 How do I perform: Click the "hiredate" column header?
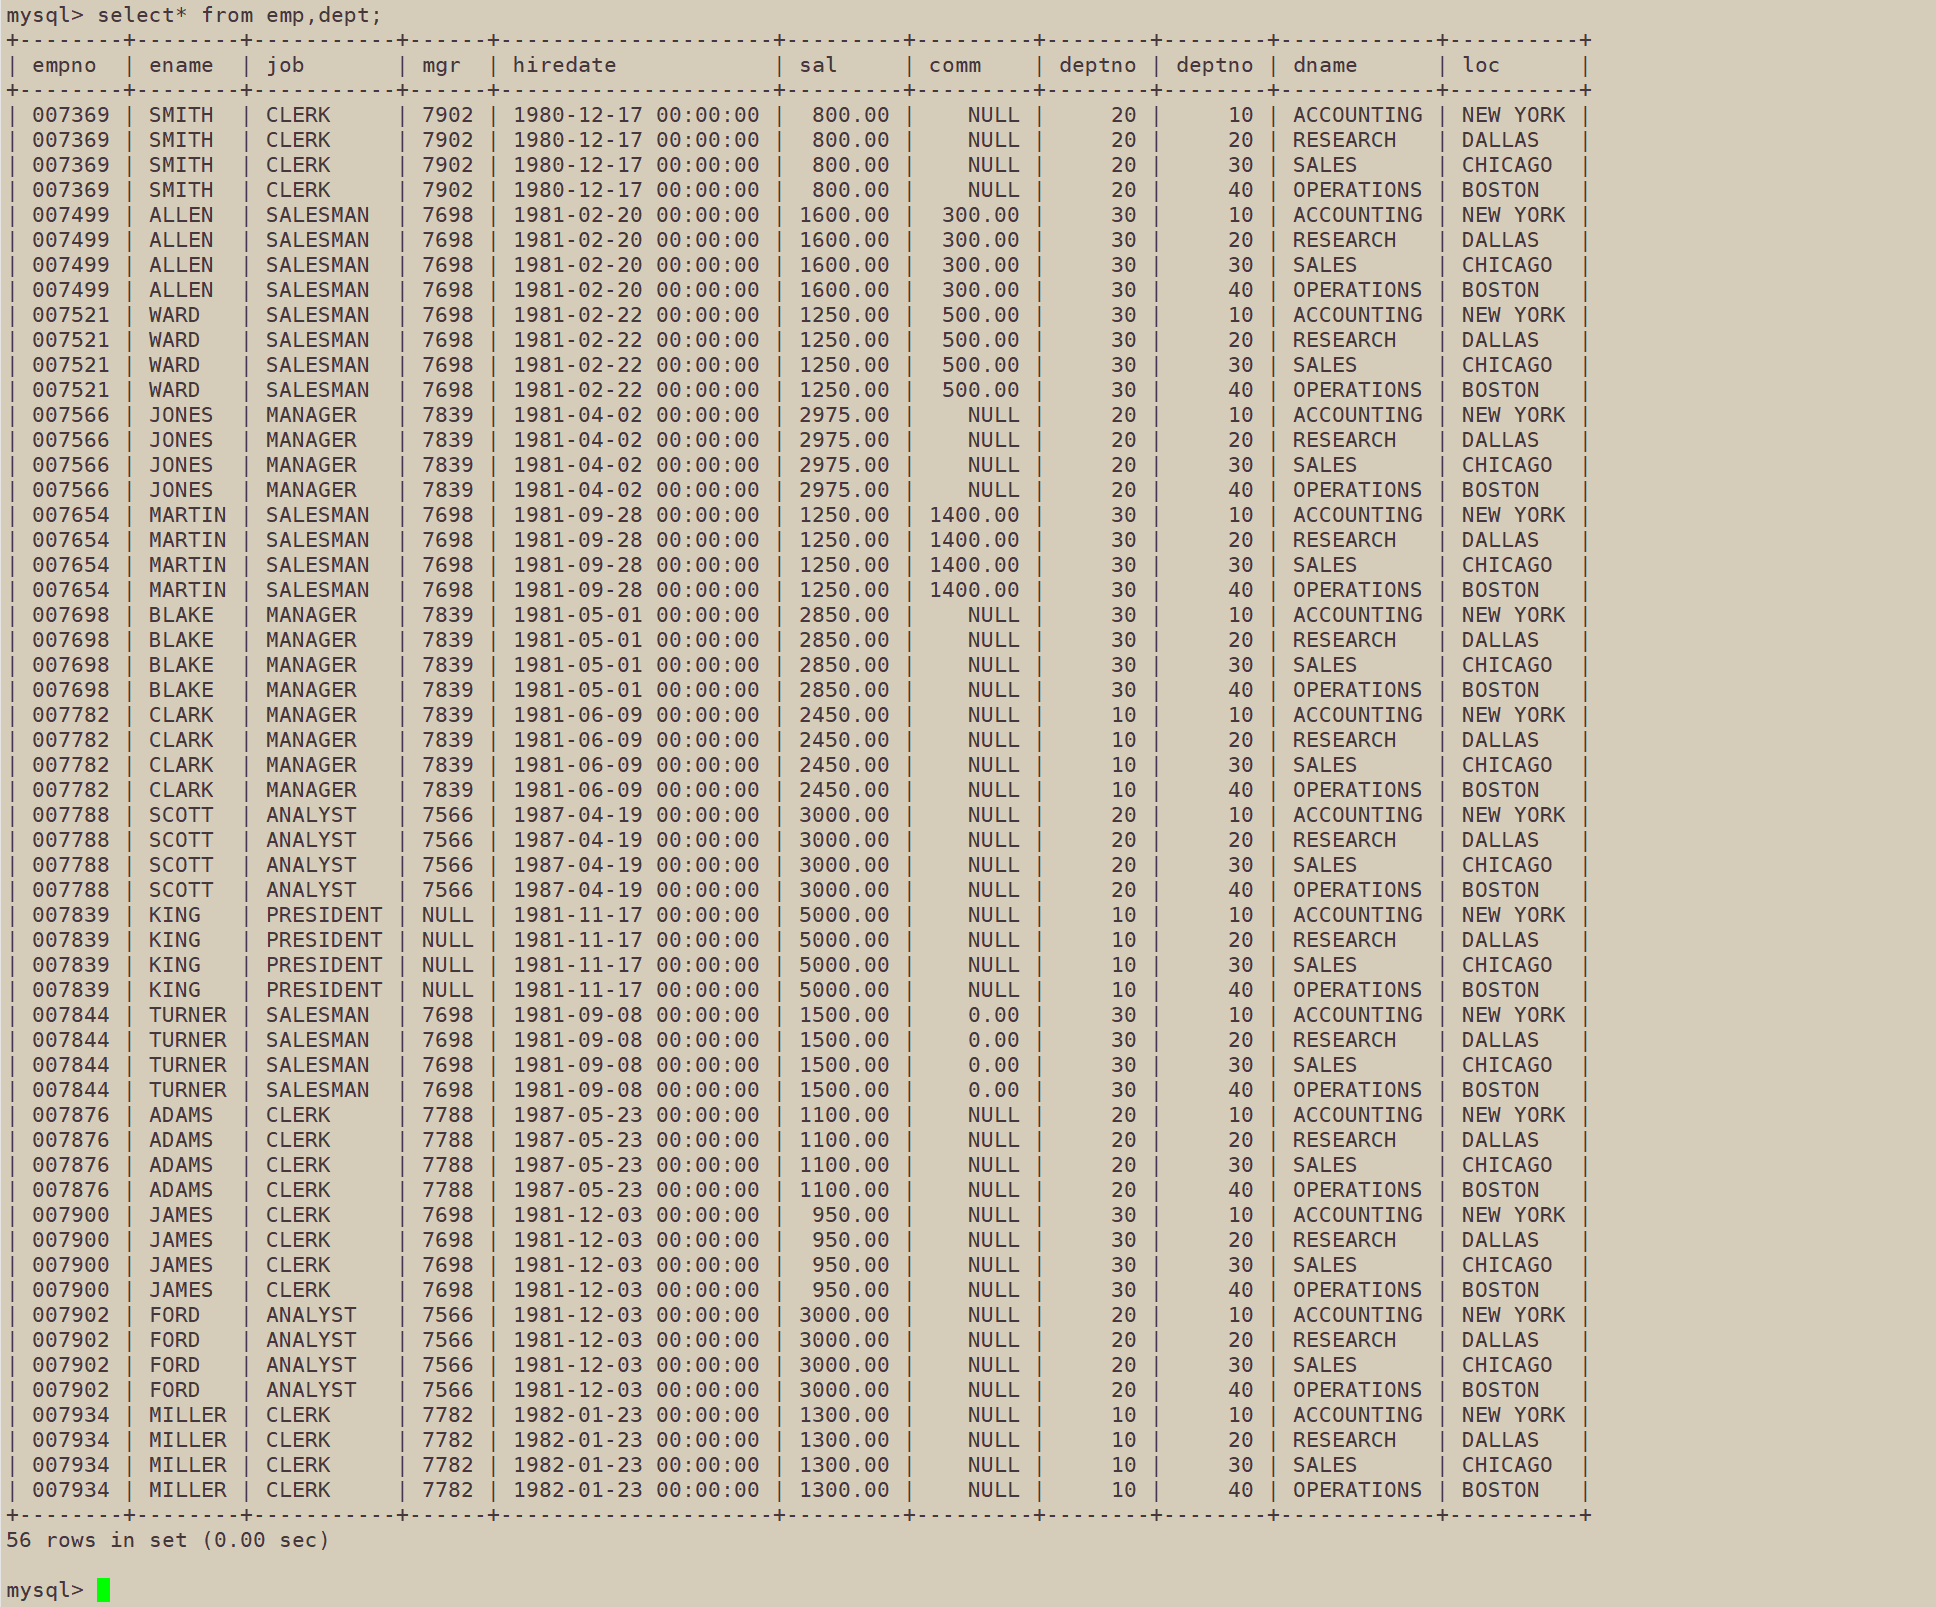(564, 65)
